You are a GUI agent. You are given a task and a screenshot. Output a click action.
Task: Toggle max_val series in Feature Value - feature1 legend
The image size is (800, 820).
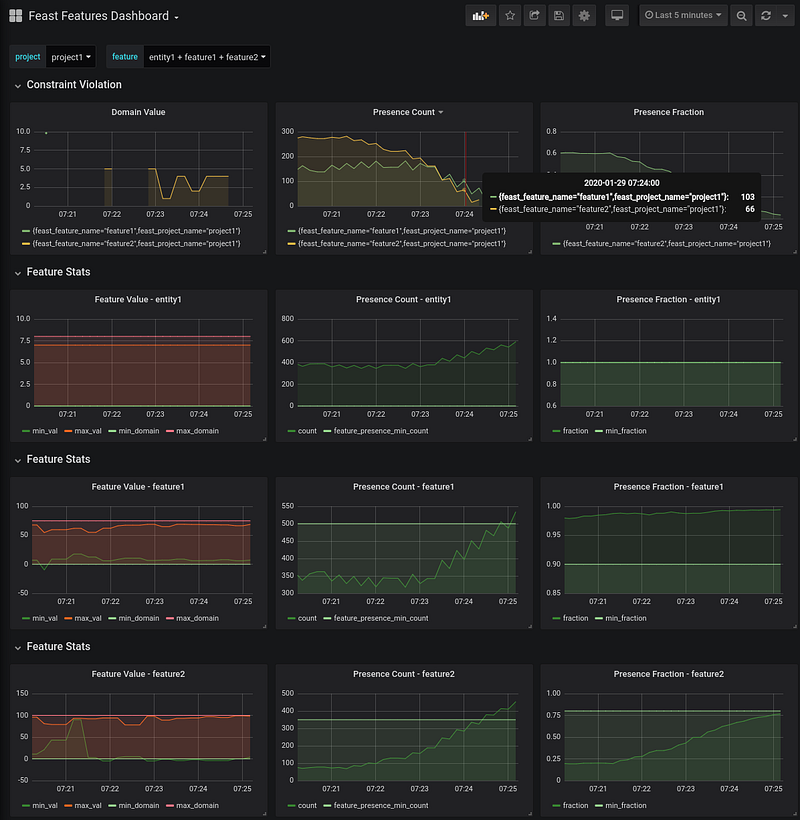[x=90, y=618]
